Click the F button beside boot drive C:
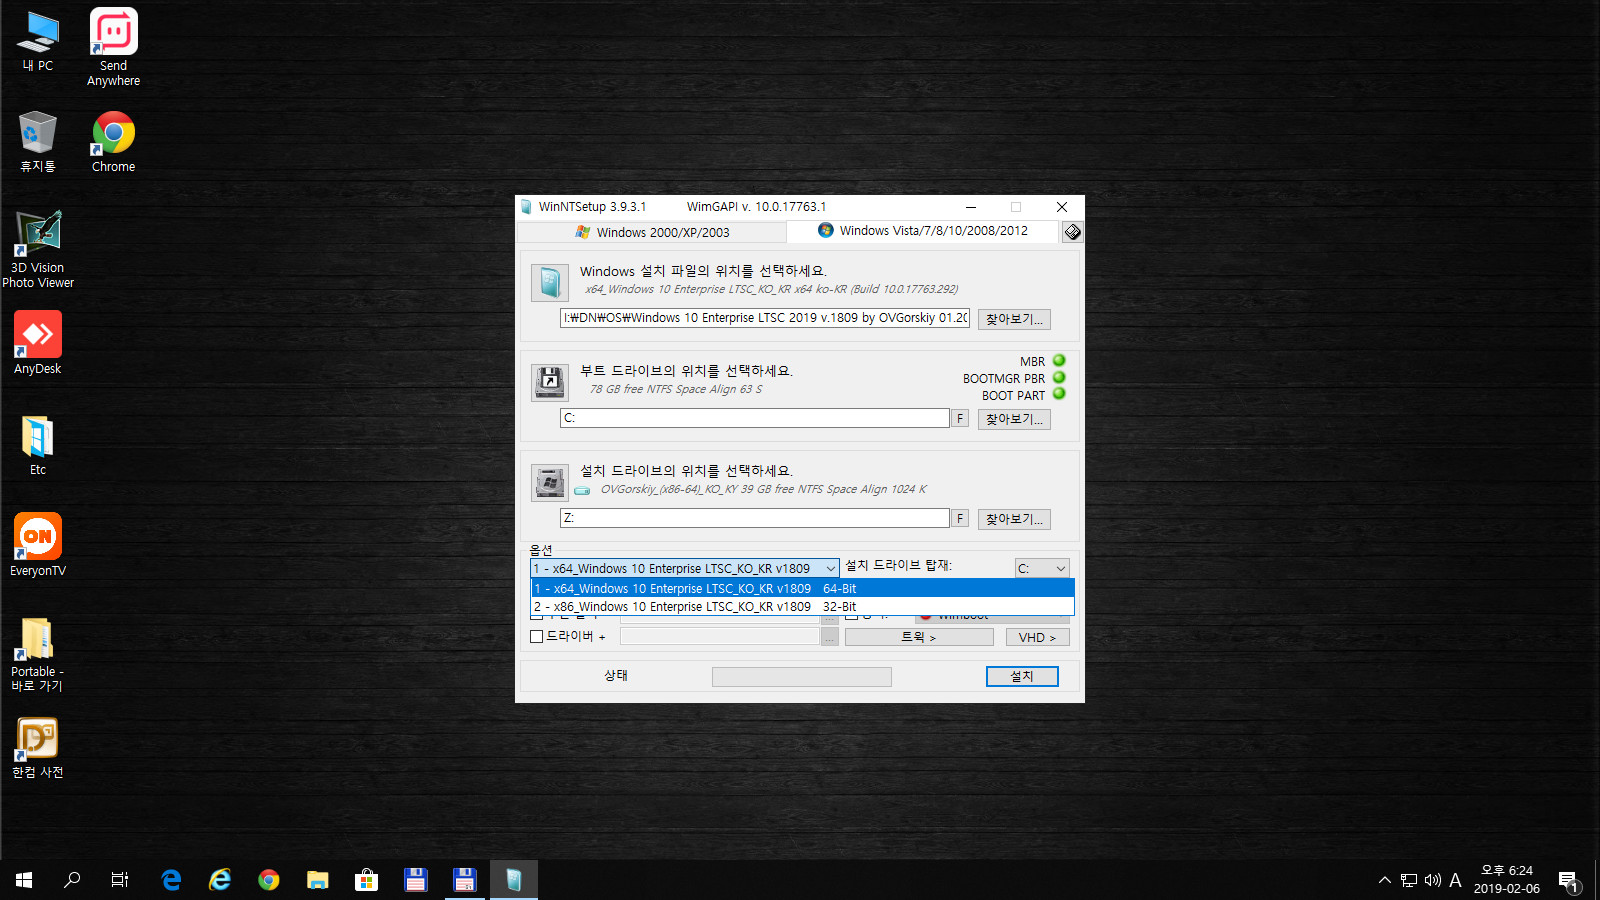Viewport: 1600px width, 900px height. (960, 418)
